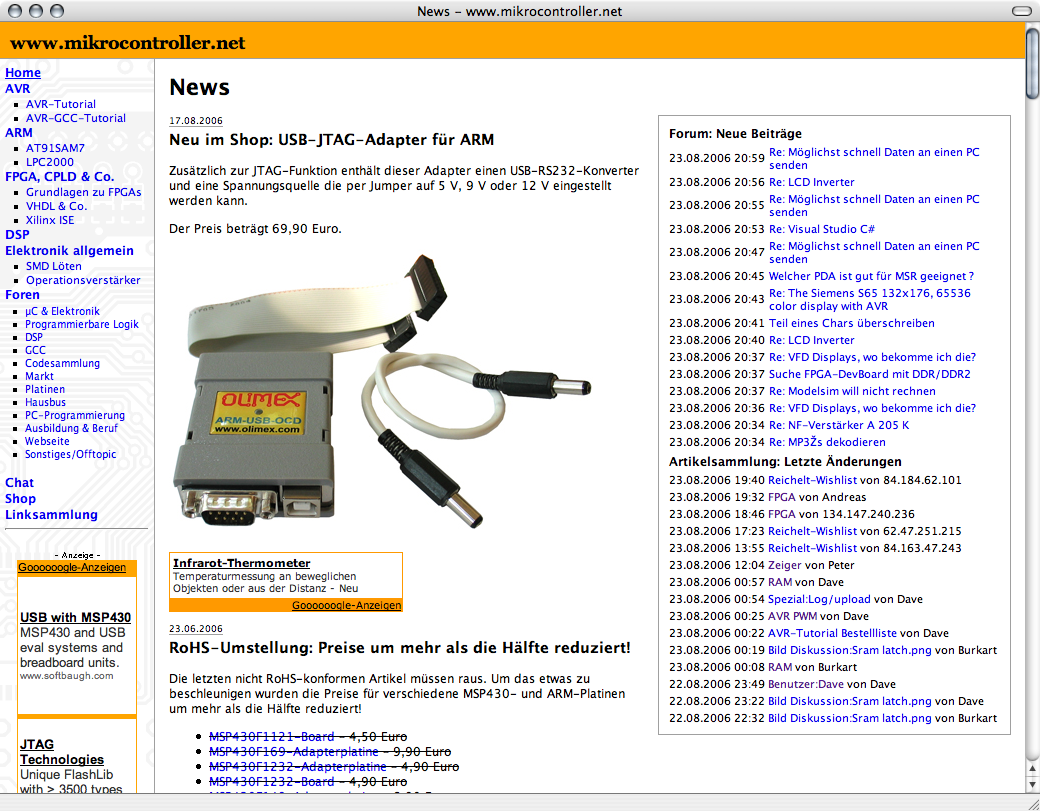Open the Home link in sidebar
The height and width of the screenshot is (811, 1040).
23,73
